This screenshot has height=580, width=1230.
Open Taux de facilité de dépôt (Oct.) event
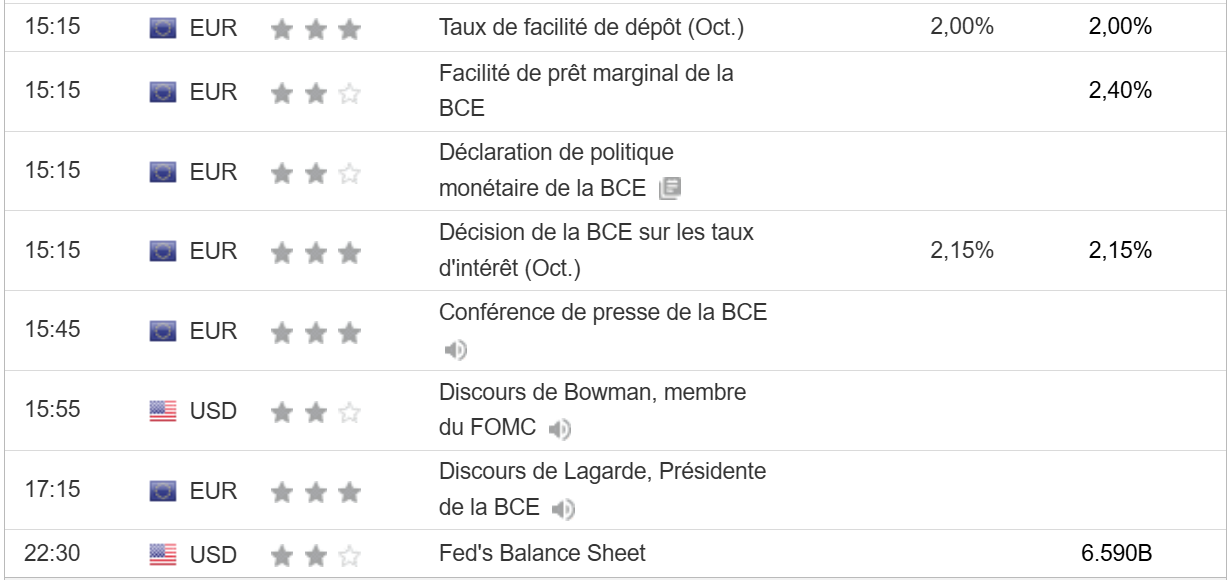[x=591, y=28]
